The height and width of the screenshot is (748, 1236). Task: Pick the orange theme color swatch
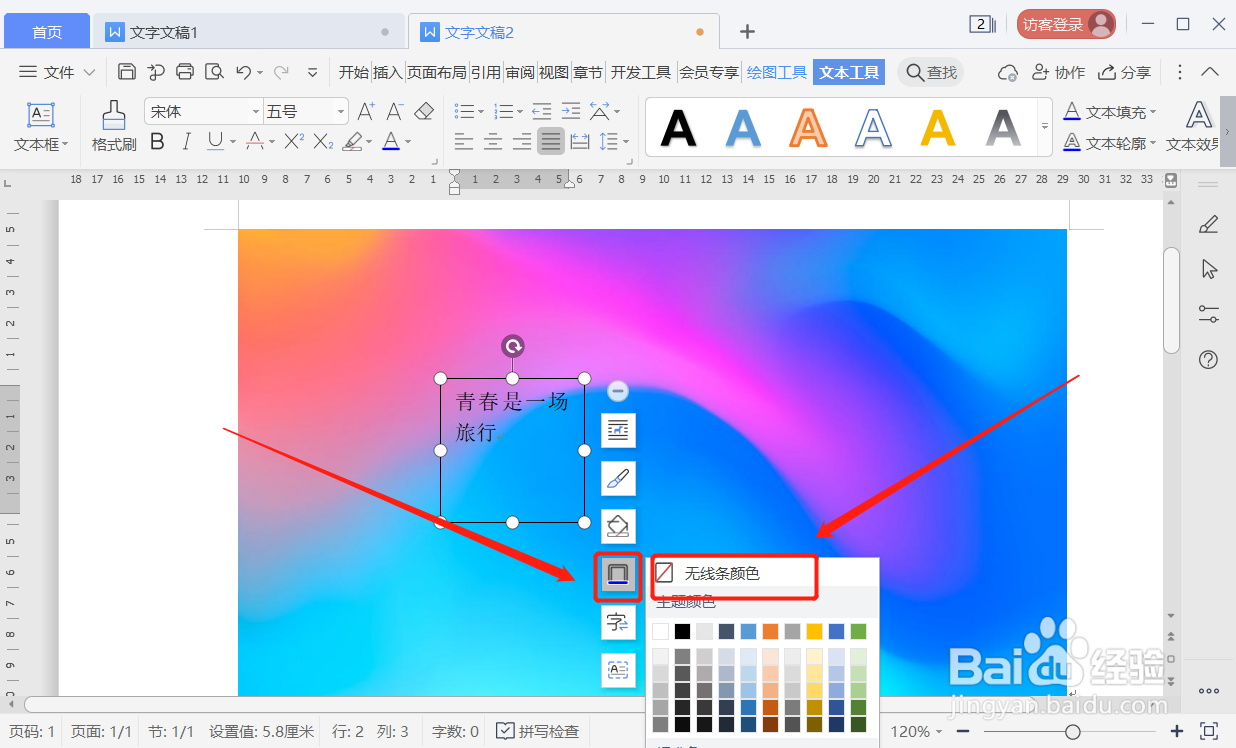pyautogui.click(x=771, y=631)
